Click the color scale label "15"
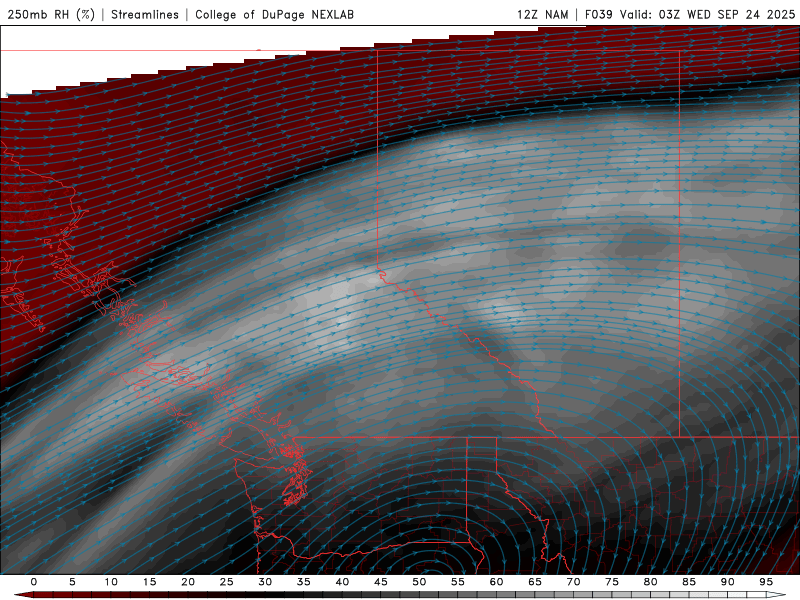 pyautogui.click(x=149, y=582)
